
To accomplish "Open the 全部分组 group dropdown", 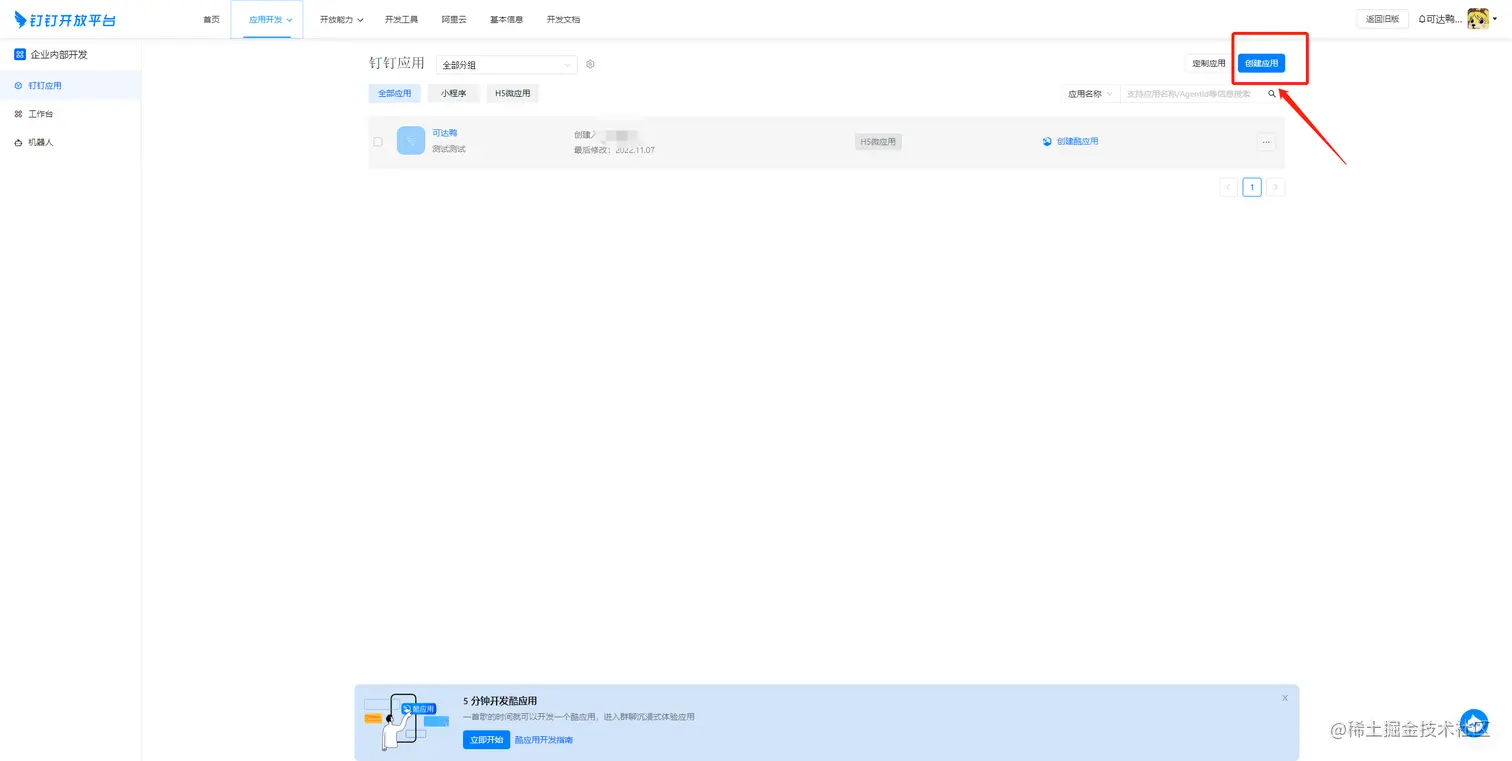I will [506, 65].
